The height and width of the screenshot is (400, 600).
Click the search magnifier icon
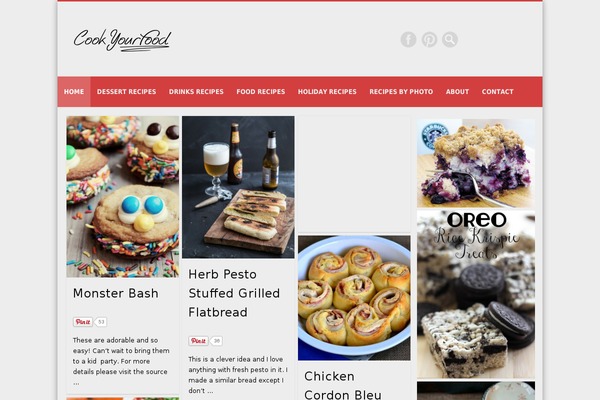[450, 39]
